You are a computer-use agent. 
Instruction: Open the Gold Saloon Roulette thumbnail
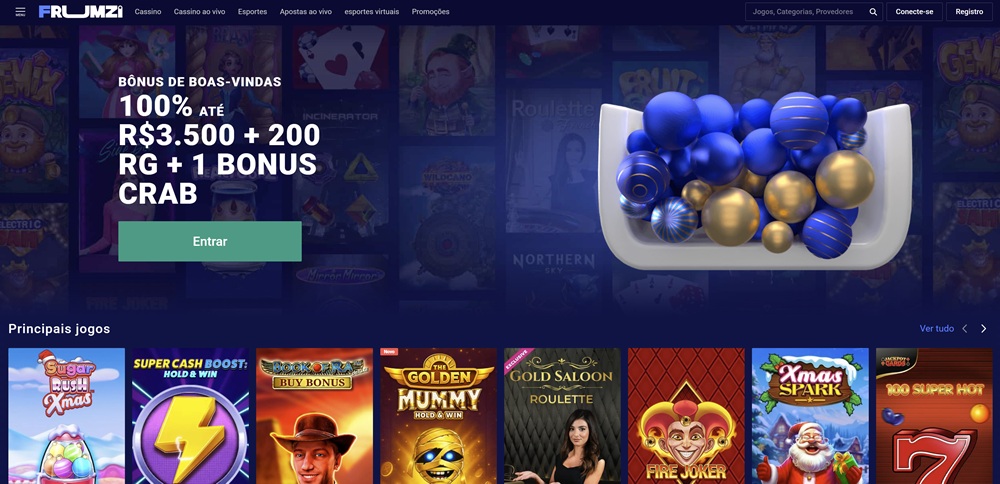click(x=562, y=416)
